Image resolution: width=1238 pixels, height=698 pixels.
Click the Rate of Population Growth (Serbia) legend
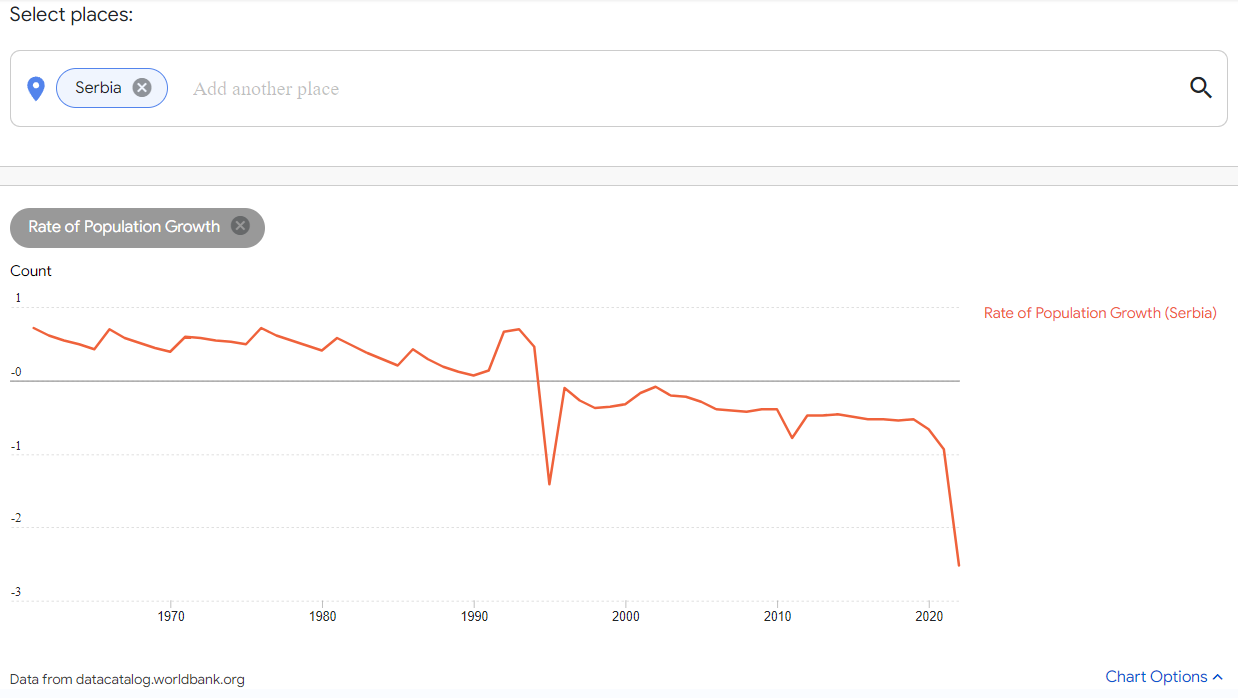[x=1100, y=313]
